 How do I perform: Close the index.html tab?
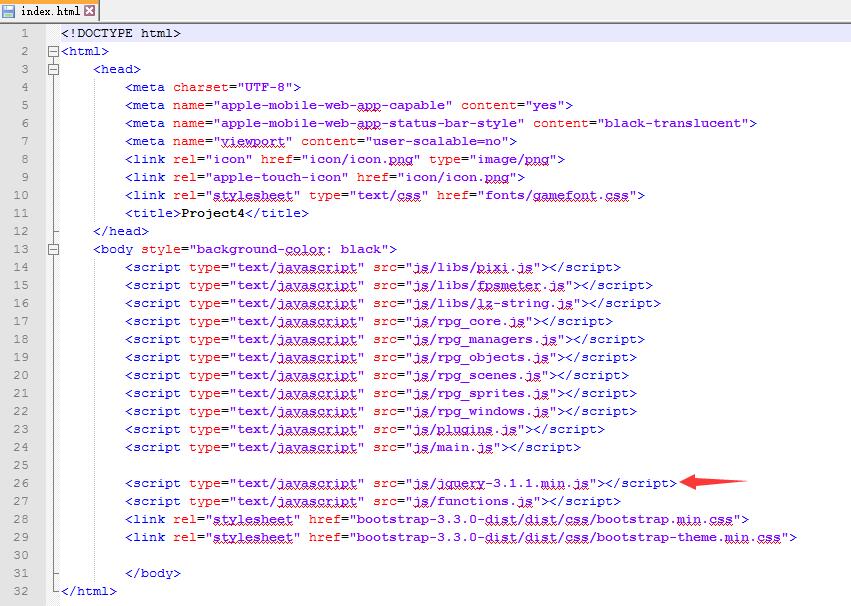90,10
